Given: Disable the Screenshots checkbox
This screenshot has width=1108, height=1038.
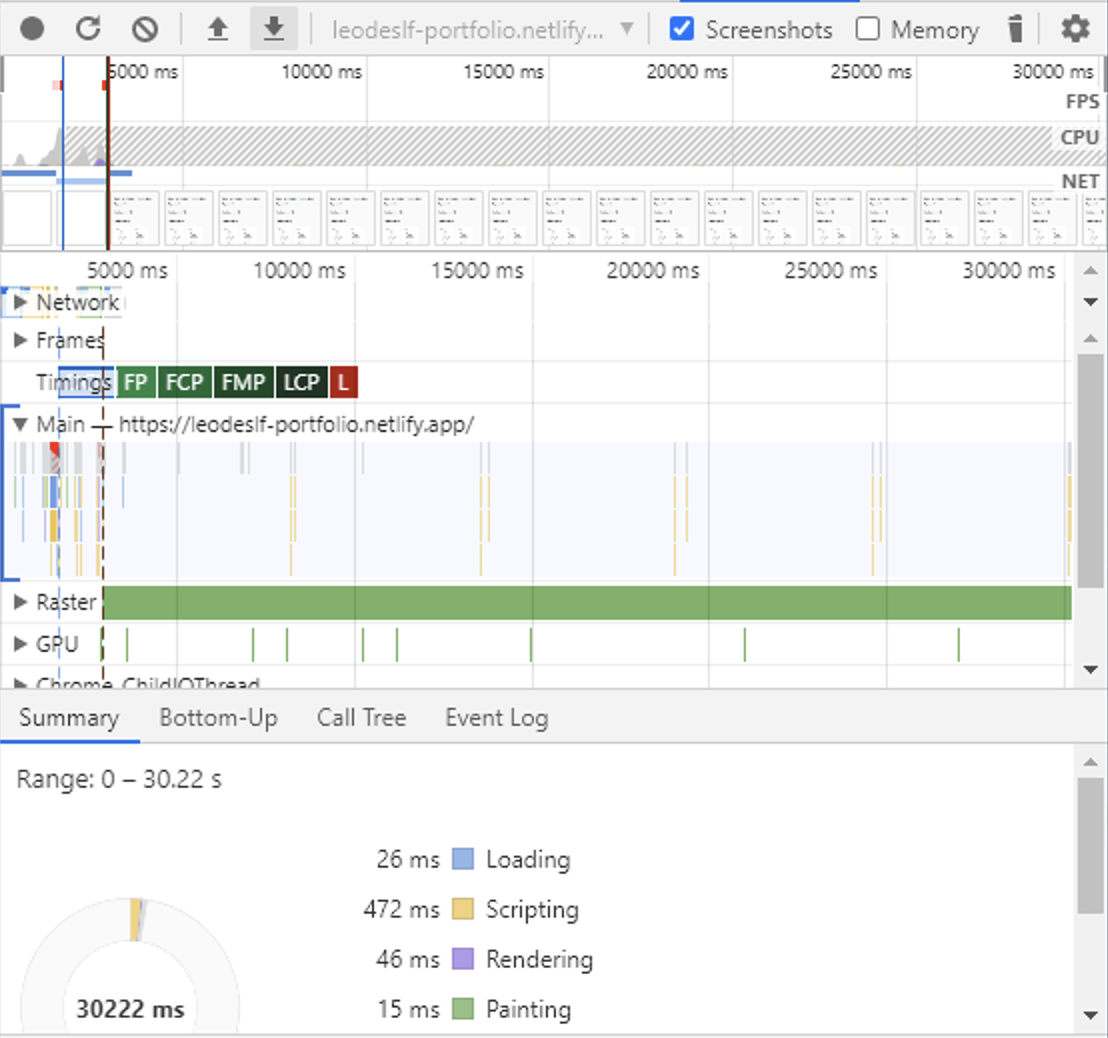Looking at the screenshot, I should [x=682, y=29].
